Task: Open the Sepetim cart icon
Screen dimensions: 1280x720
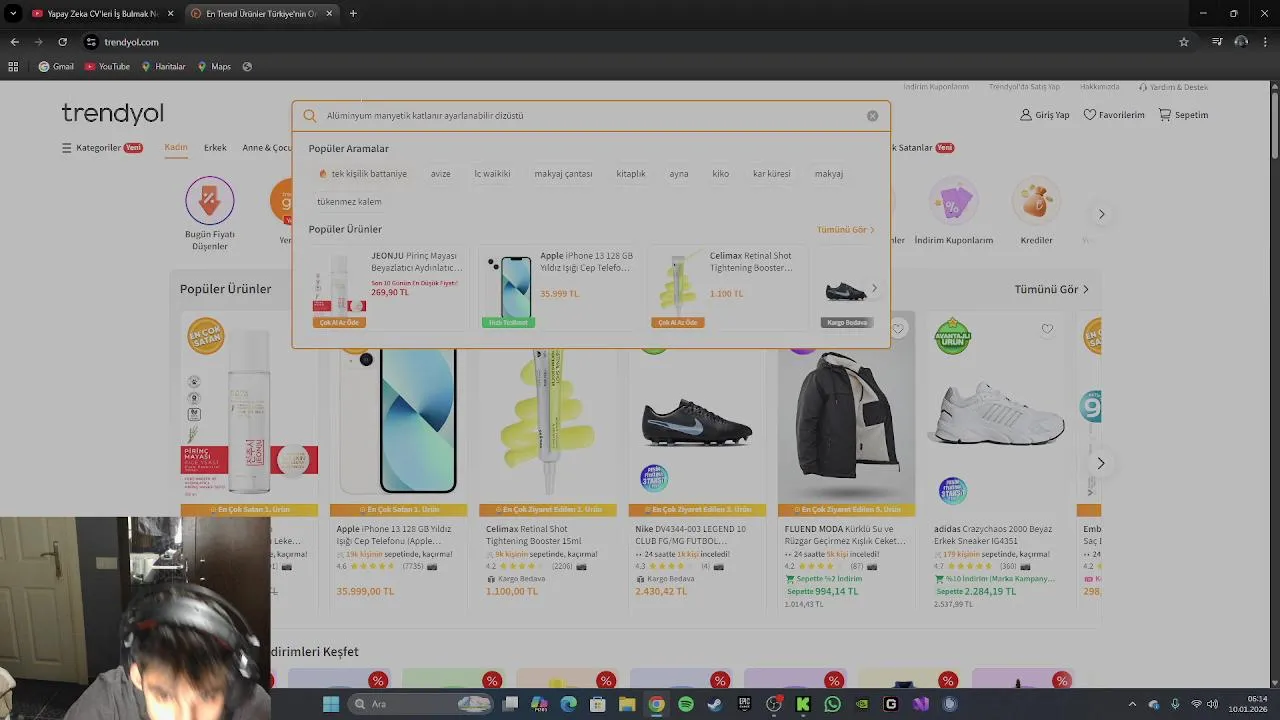Action: [x=1183, y=115]
